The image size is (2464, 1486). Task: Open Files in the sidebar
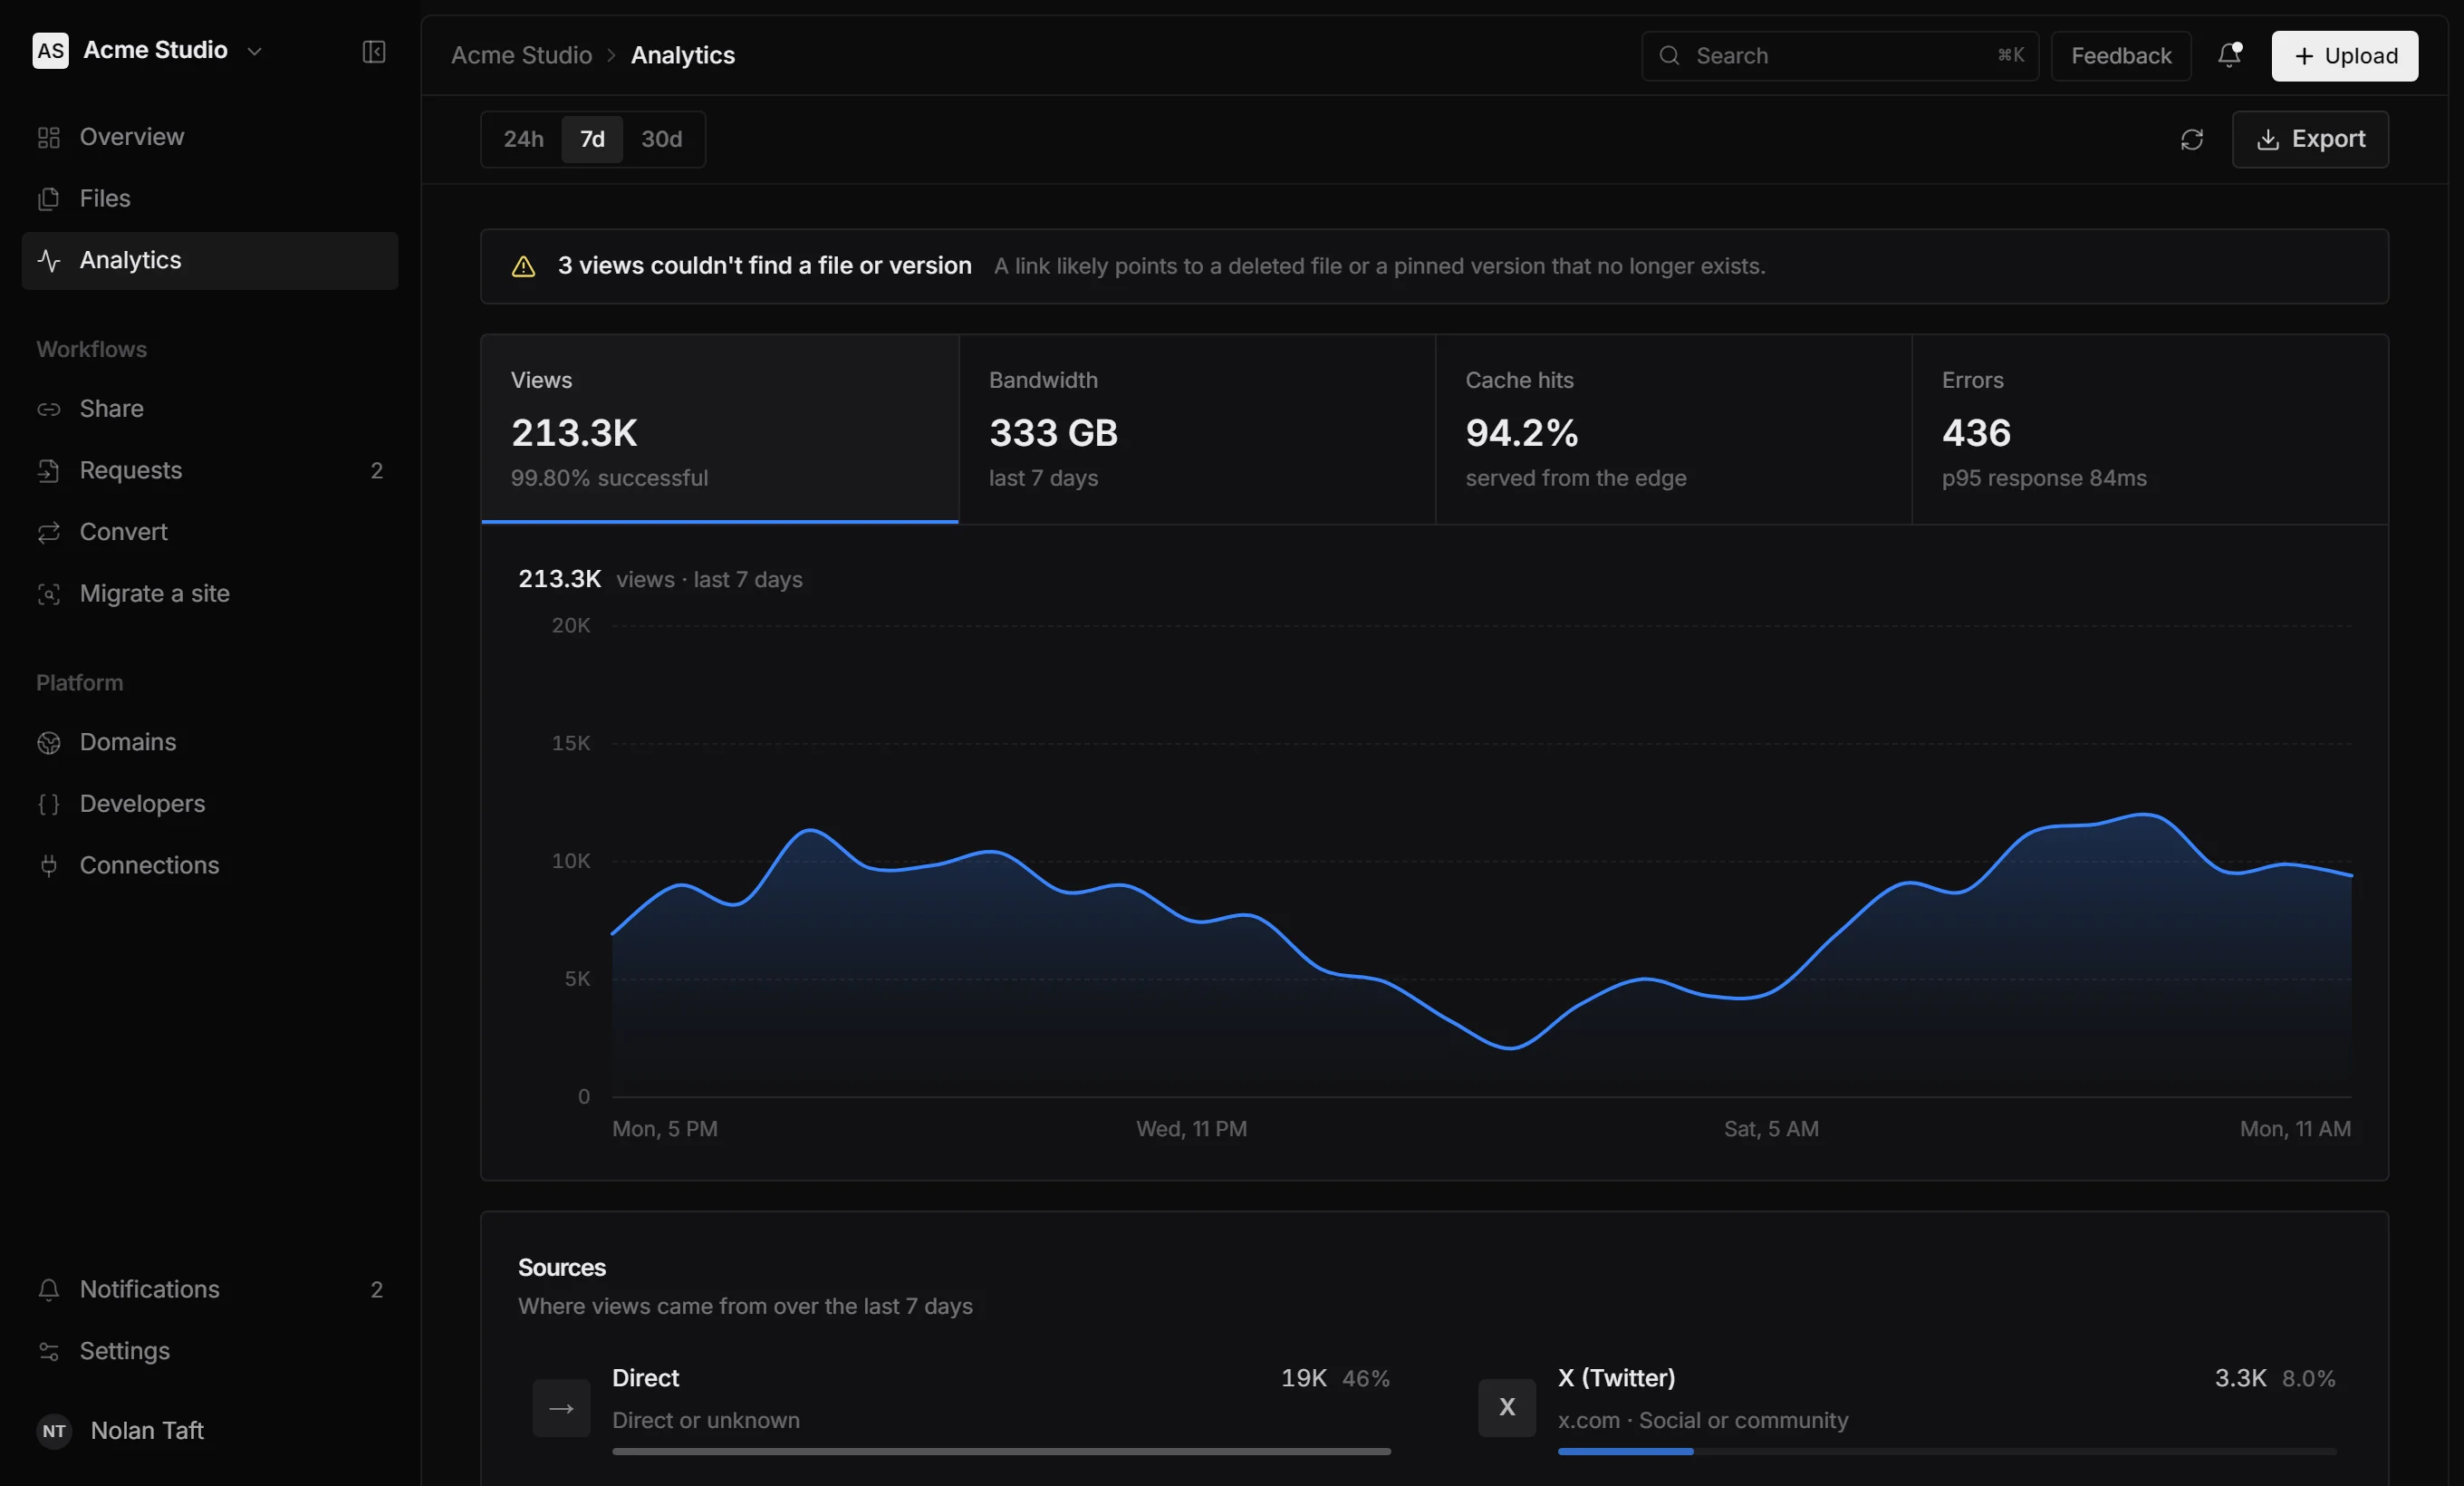point(210,199)
